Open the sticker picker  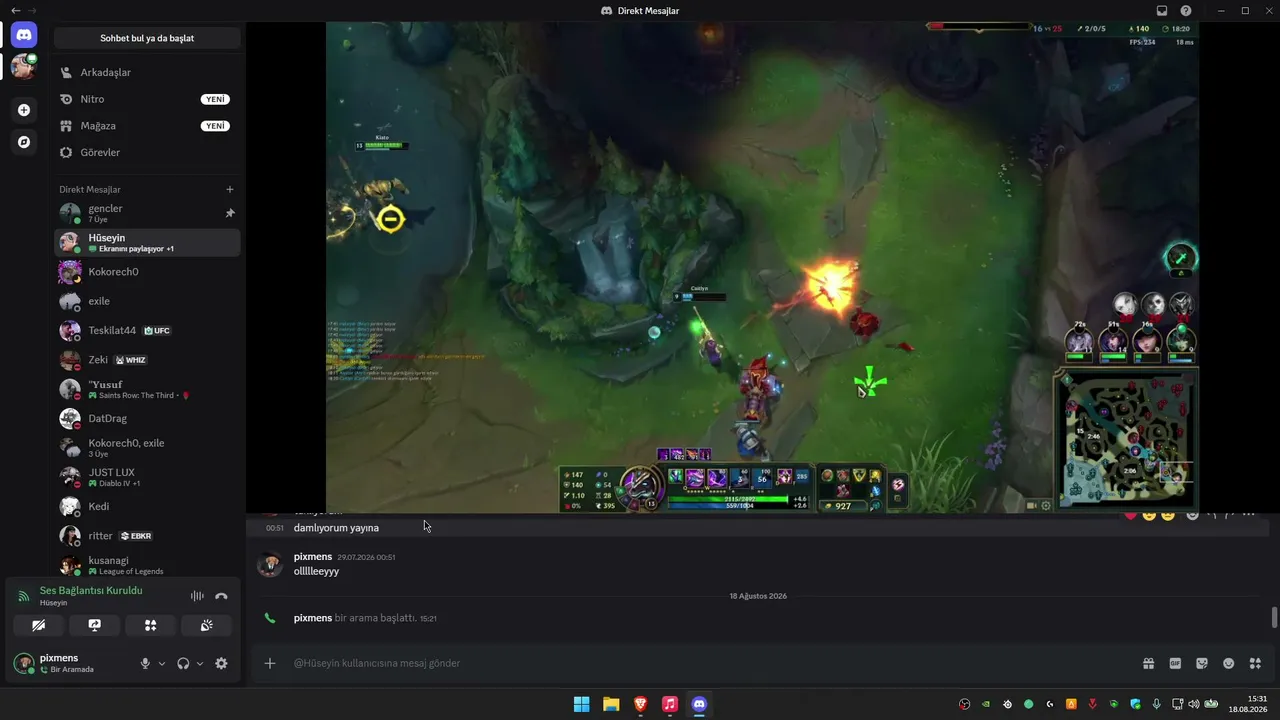coord(1202,663)
